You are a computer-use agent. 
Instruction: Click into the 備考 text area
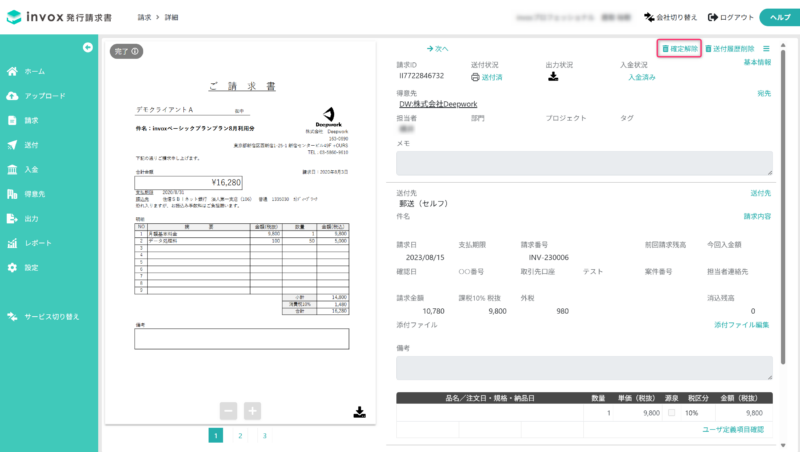coord(584,368)
